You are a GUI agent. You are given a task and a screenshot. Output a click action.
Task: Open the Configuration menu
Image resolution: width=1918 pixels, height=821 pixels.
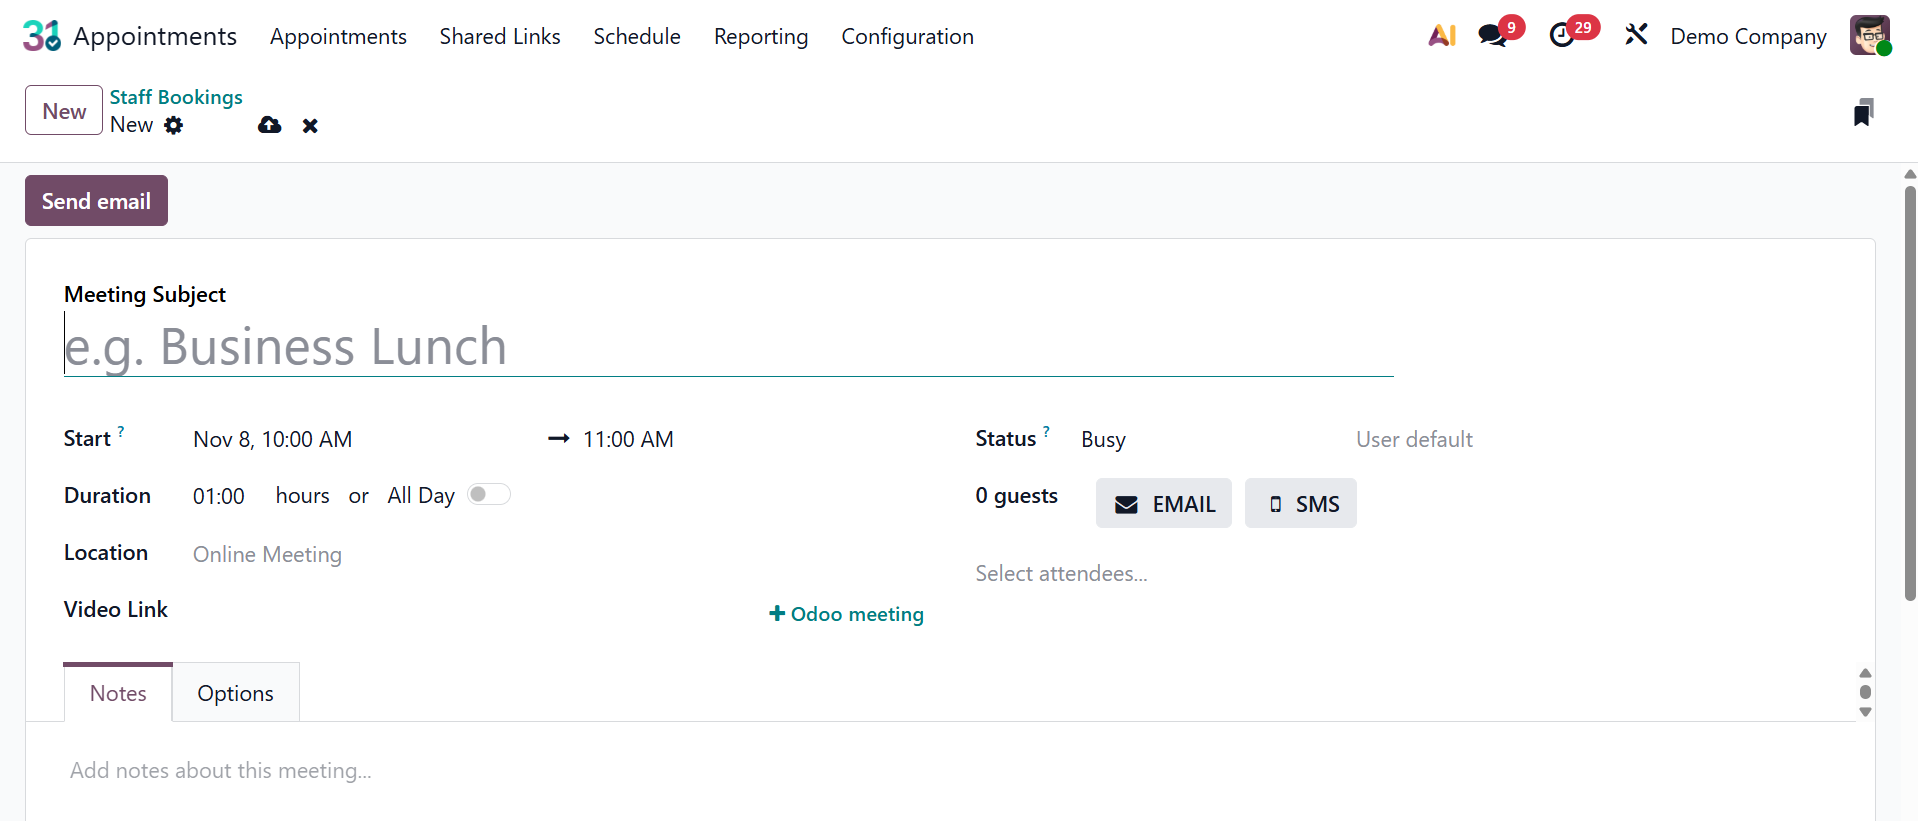tap(907, 37)
